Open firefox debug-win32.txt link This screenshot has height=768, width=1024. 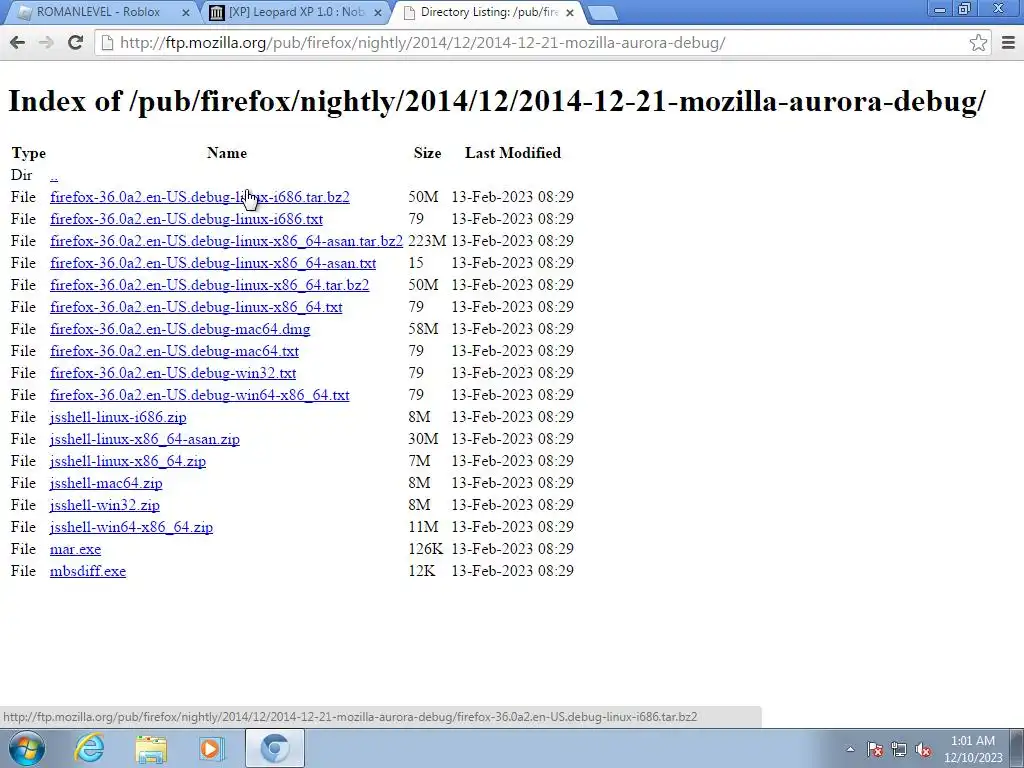(173, 373)
